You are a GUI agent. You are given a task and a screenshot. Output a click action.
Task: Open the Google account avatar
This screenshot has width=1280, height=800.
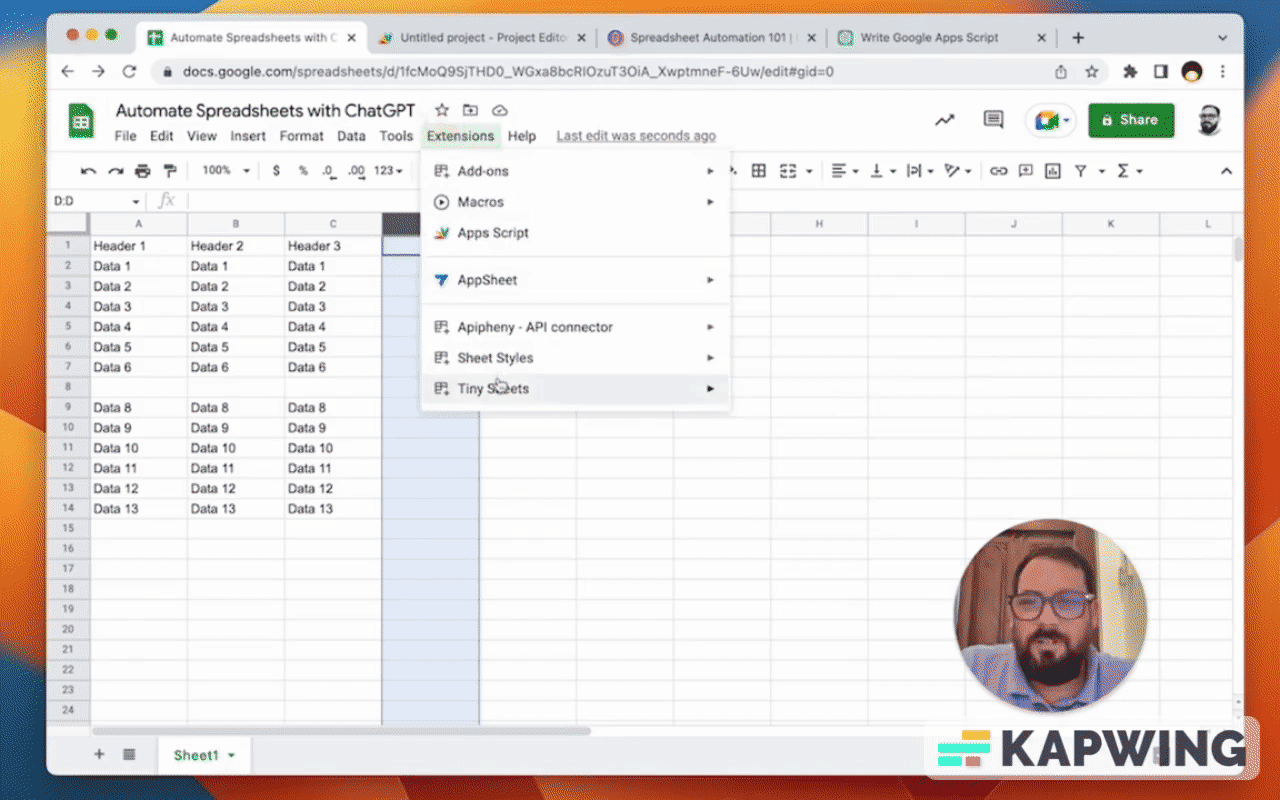point(1209,120)
